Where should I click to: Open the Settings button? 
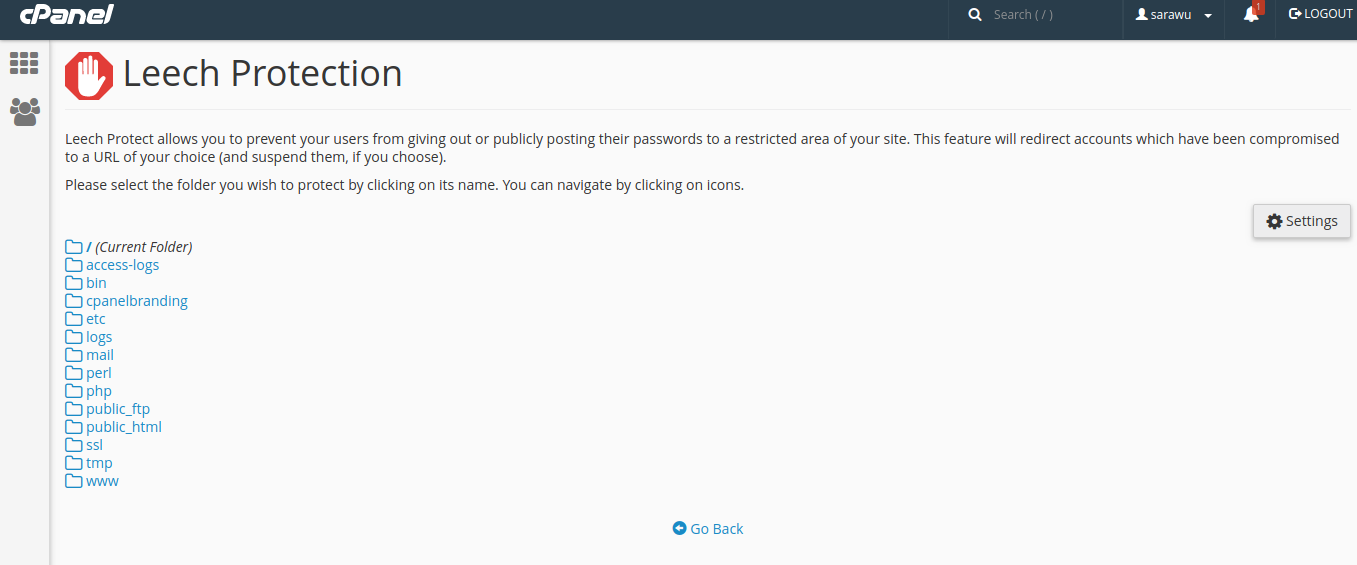coord(1301,221)
